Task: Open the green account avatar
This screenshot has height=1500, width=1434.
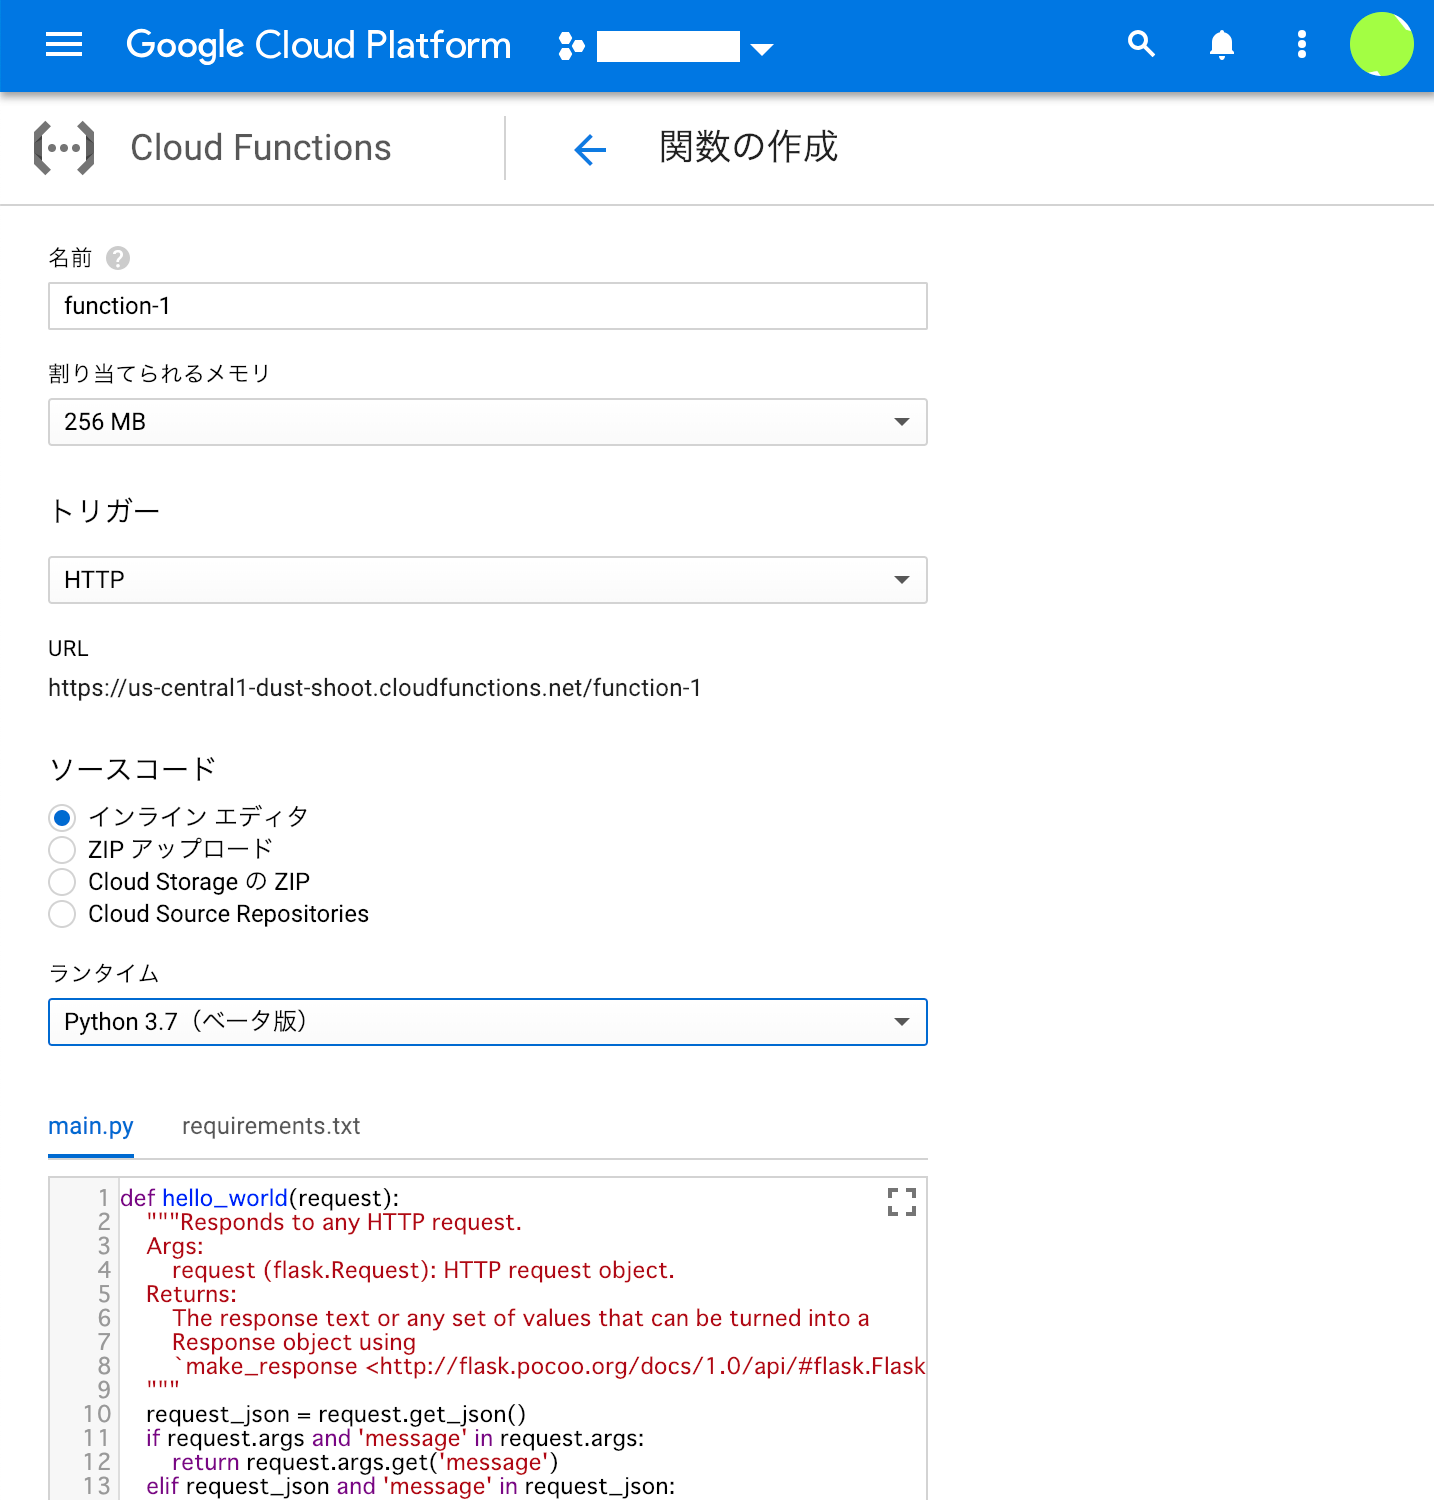Action: pos(1381,44)
